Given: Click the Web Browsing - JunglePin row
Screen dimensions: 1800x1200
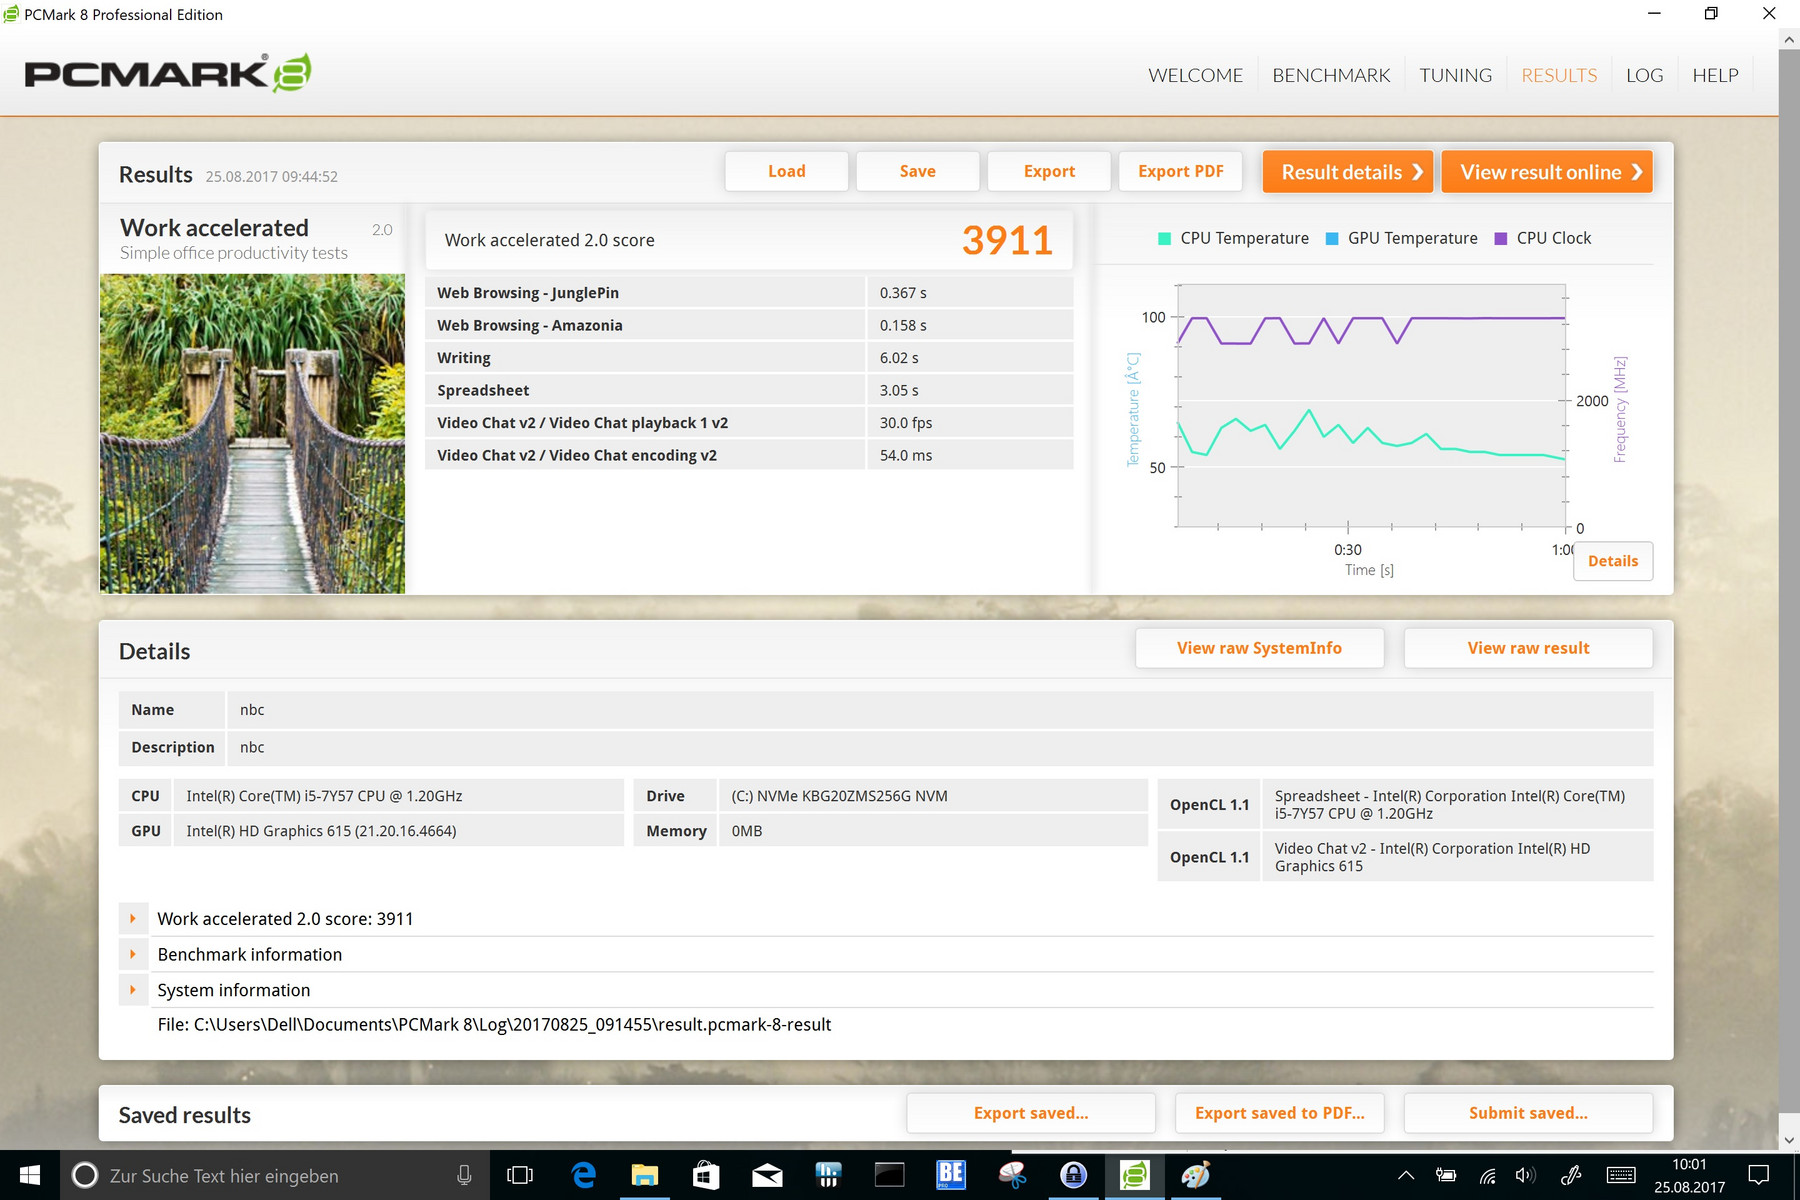Looking at the screenshot, I should click(x=749, y=292).
